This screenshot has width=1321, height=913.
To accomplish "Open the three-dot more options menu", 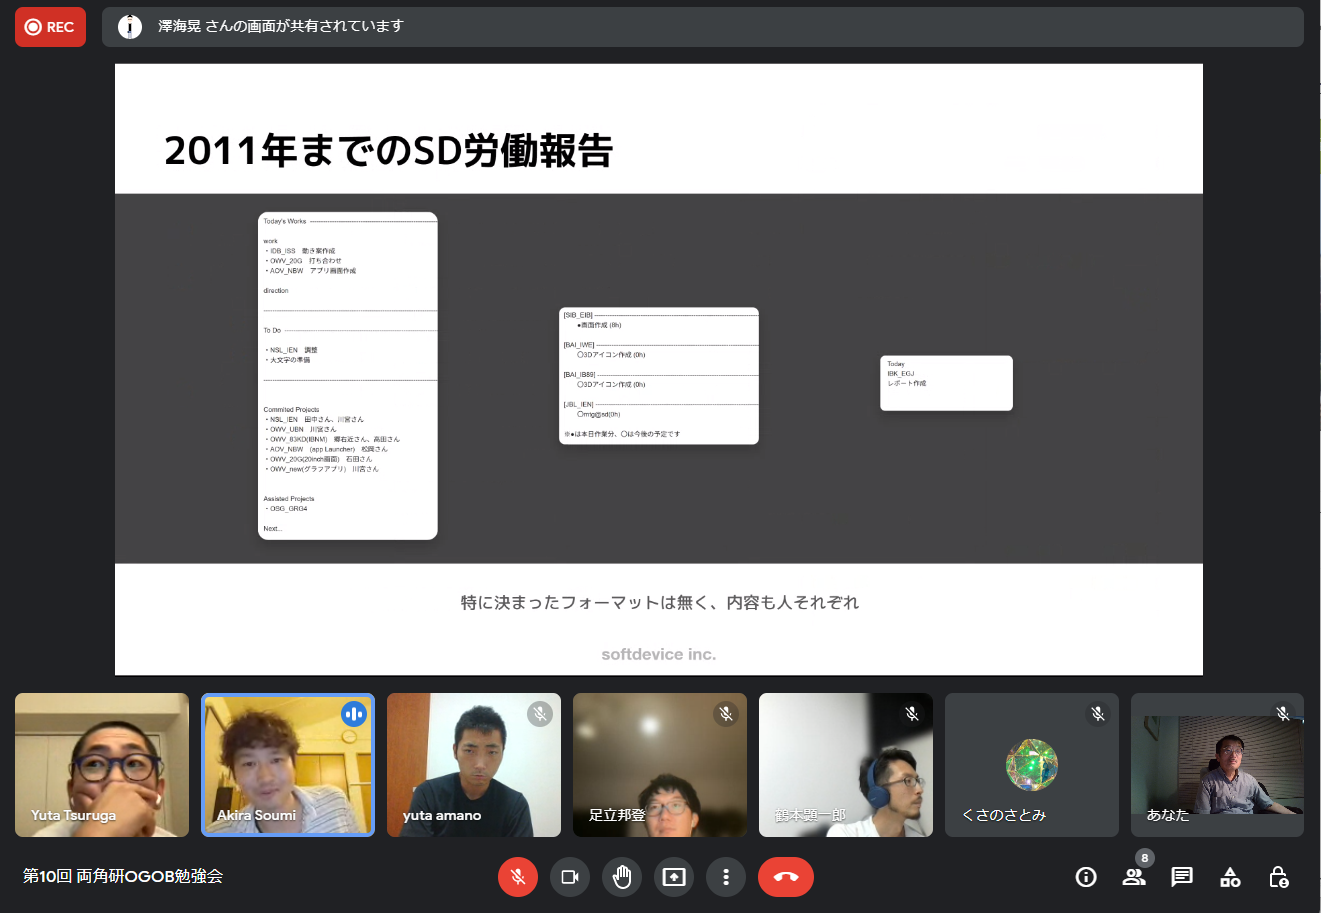I will coord(726,877).
